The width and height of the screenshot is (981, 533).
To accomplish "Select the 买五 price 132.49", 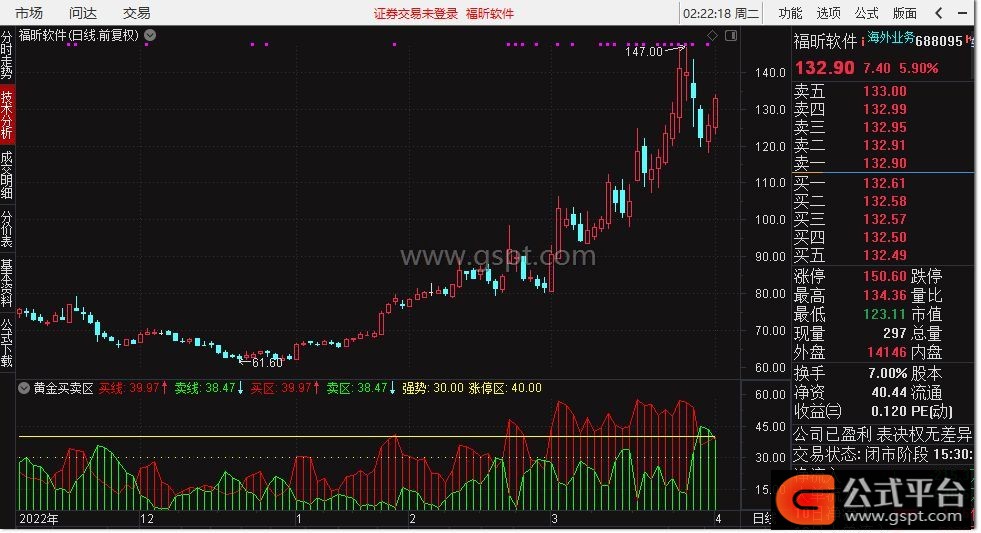I will pyautogui.click(x=885, y=256).
